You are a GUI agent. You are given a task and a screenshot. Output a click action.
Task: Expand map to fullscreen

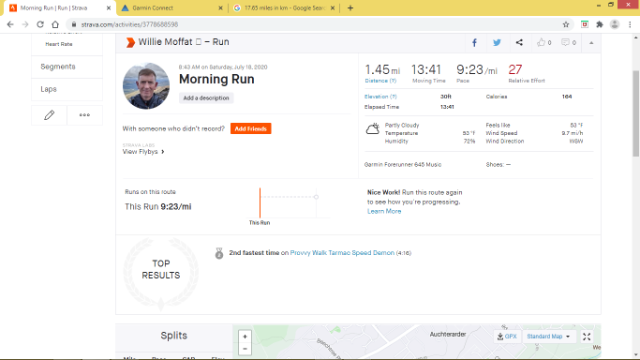coord(587,337)
